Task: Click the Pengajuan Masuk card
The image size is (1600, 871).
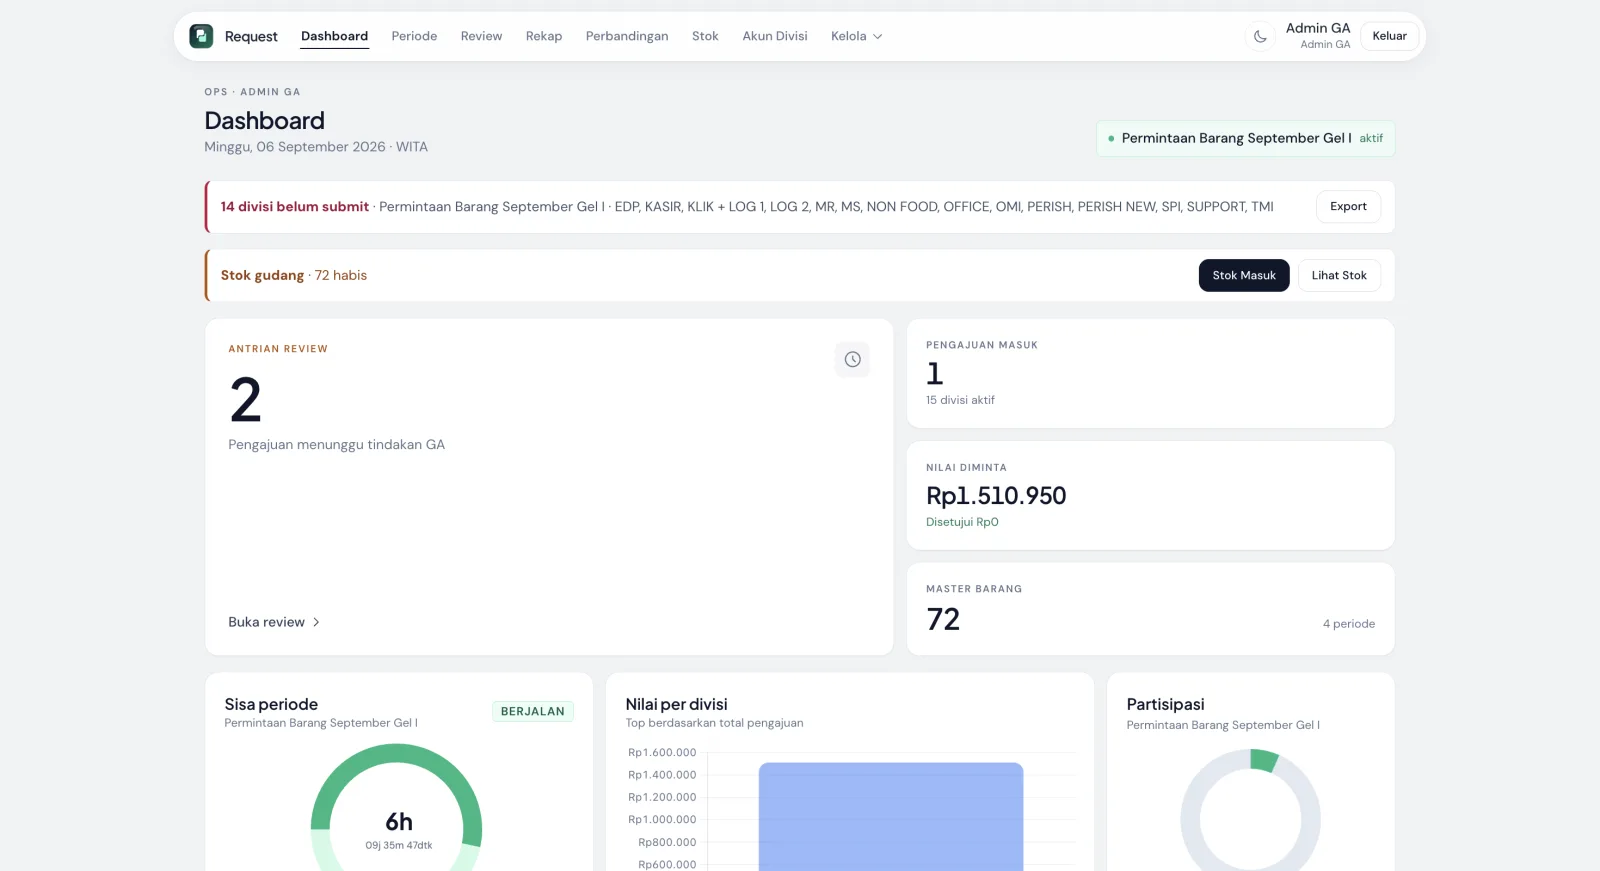Action: click(1150, 373)
